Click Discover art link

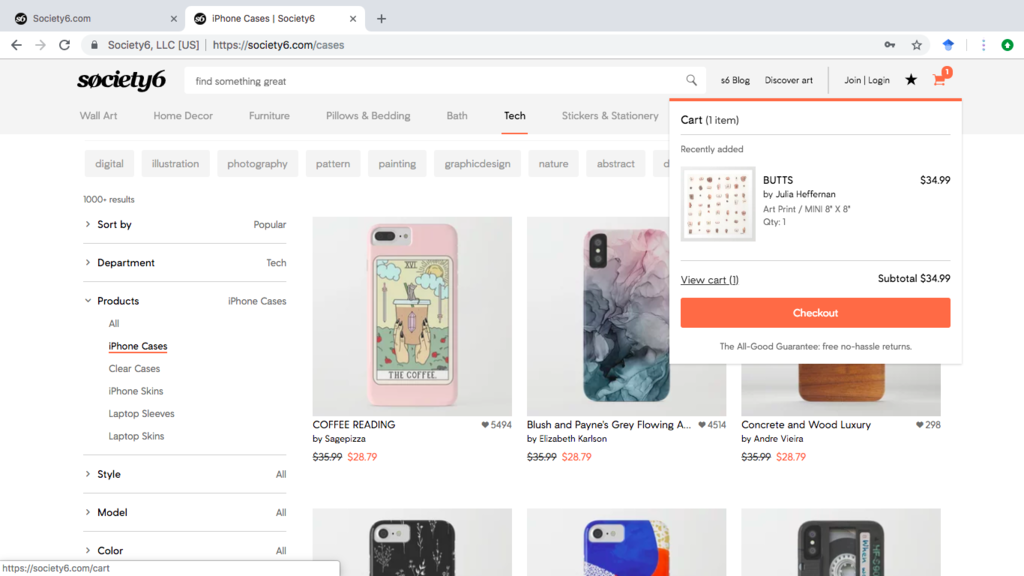point(788,80)
